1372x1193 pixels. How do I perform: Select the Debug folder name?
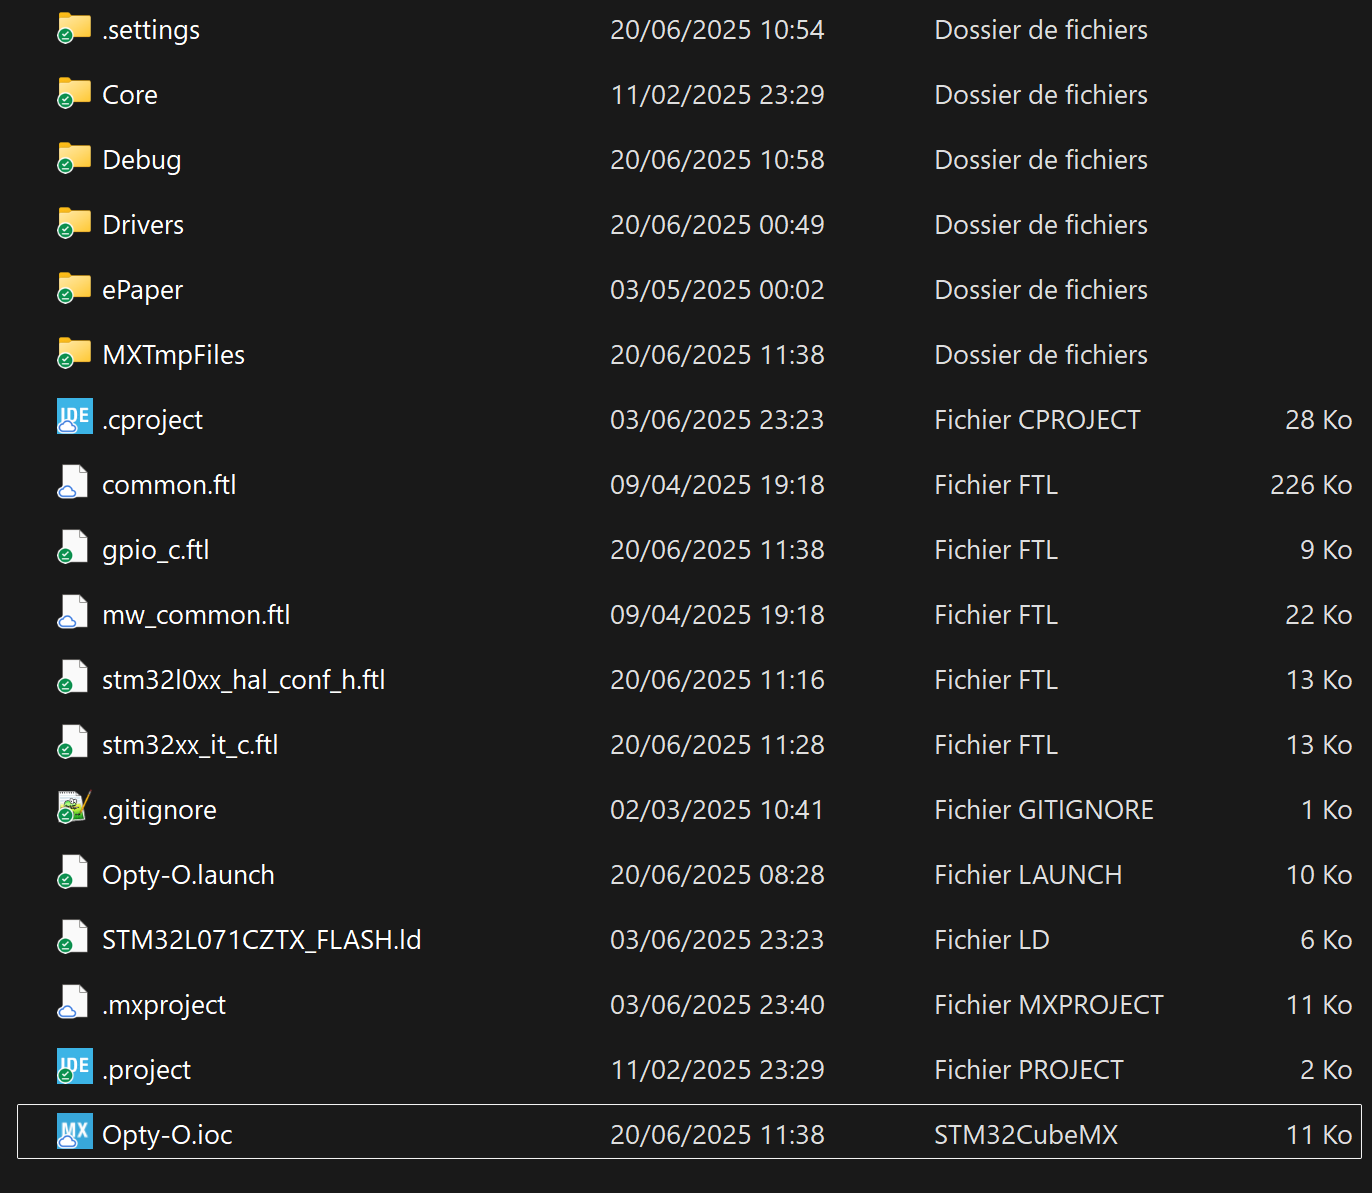coord(142,160)
